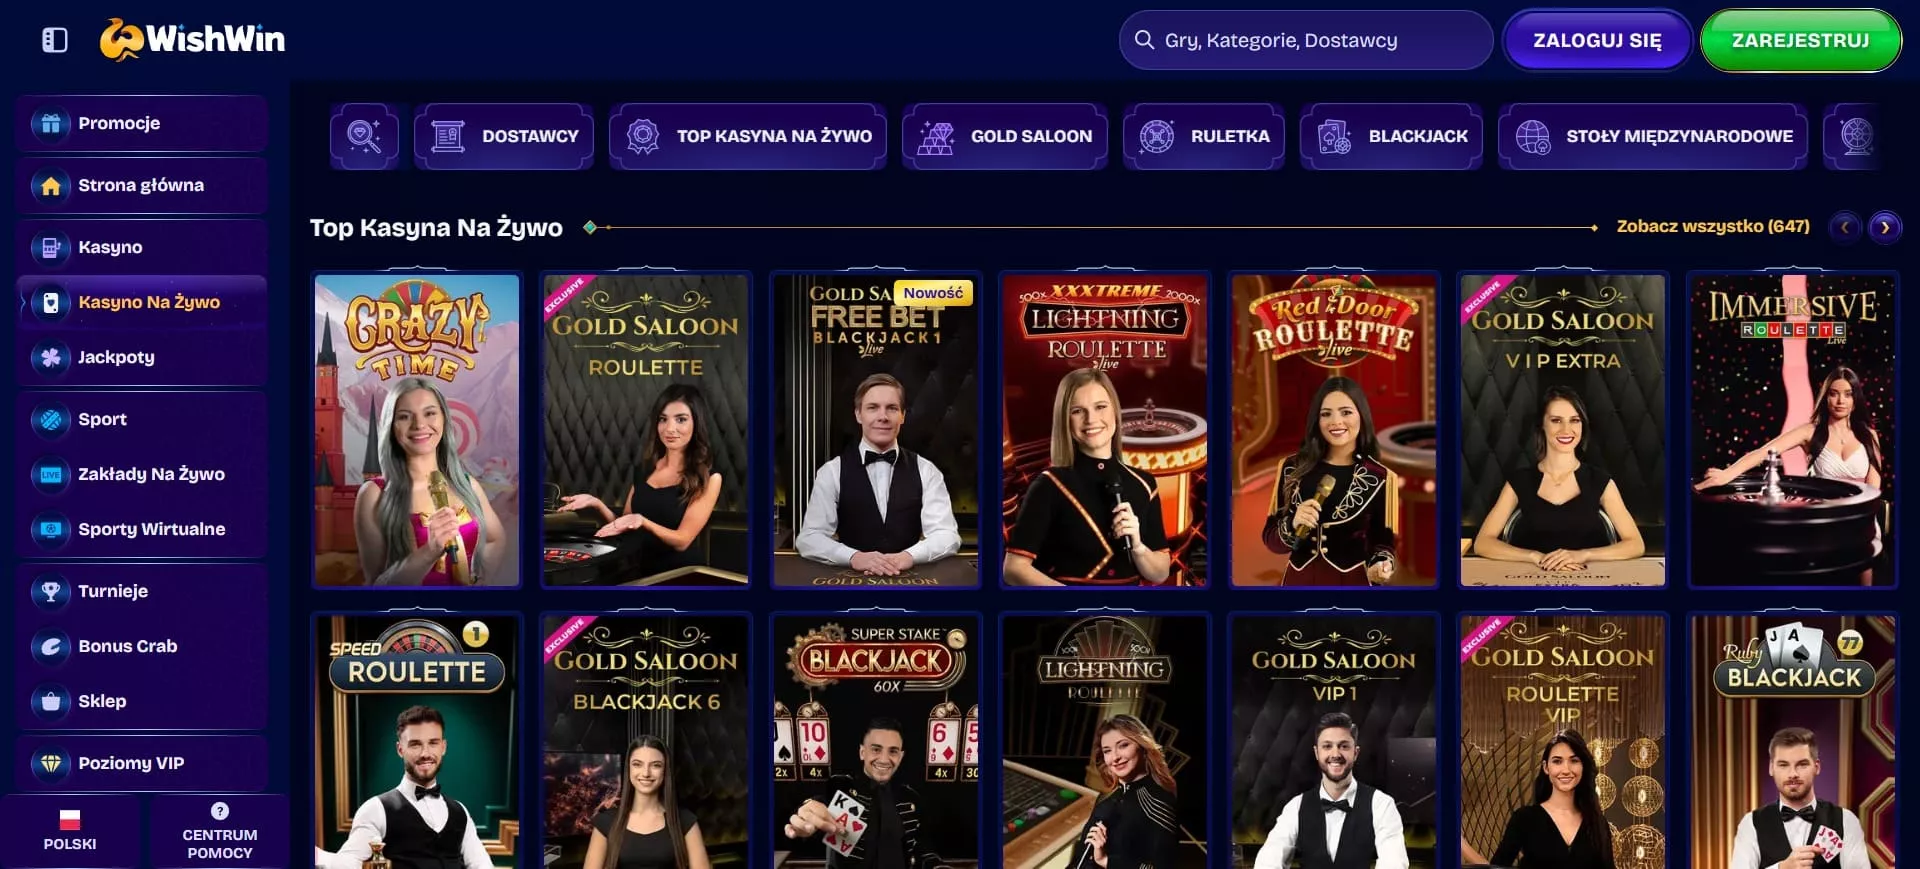Click the Poziomy VIP diamond icon
Screen dimensions: 1920x869
(51, 764)
